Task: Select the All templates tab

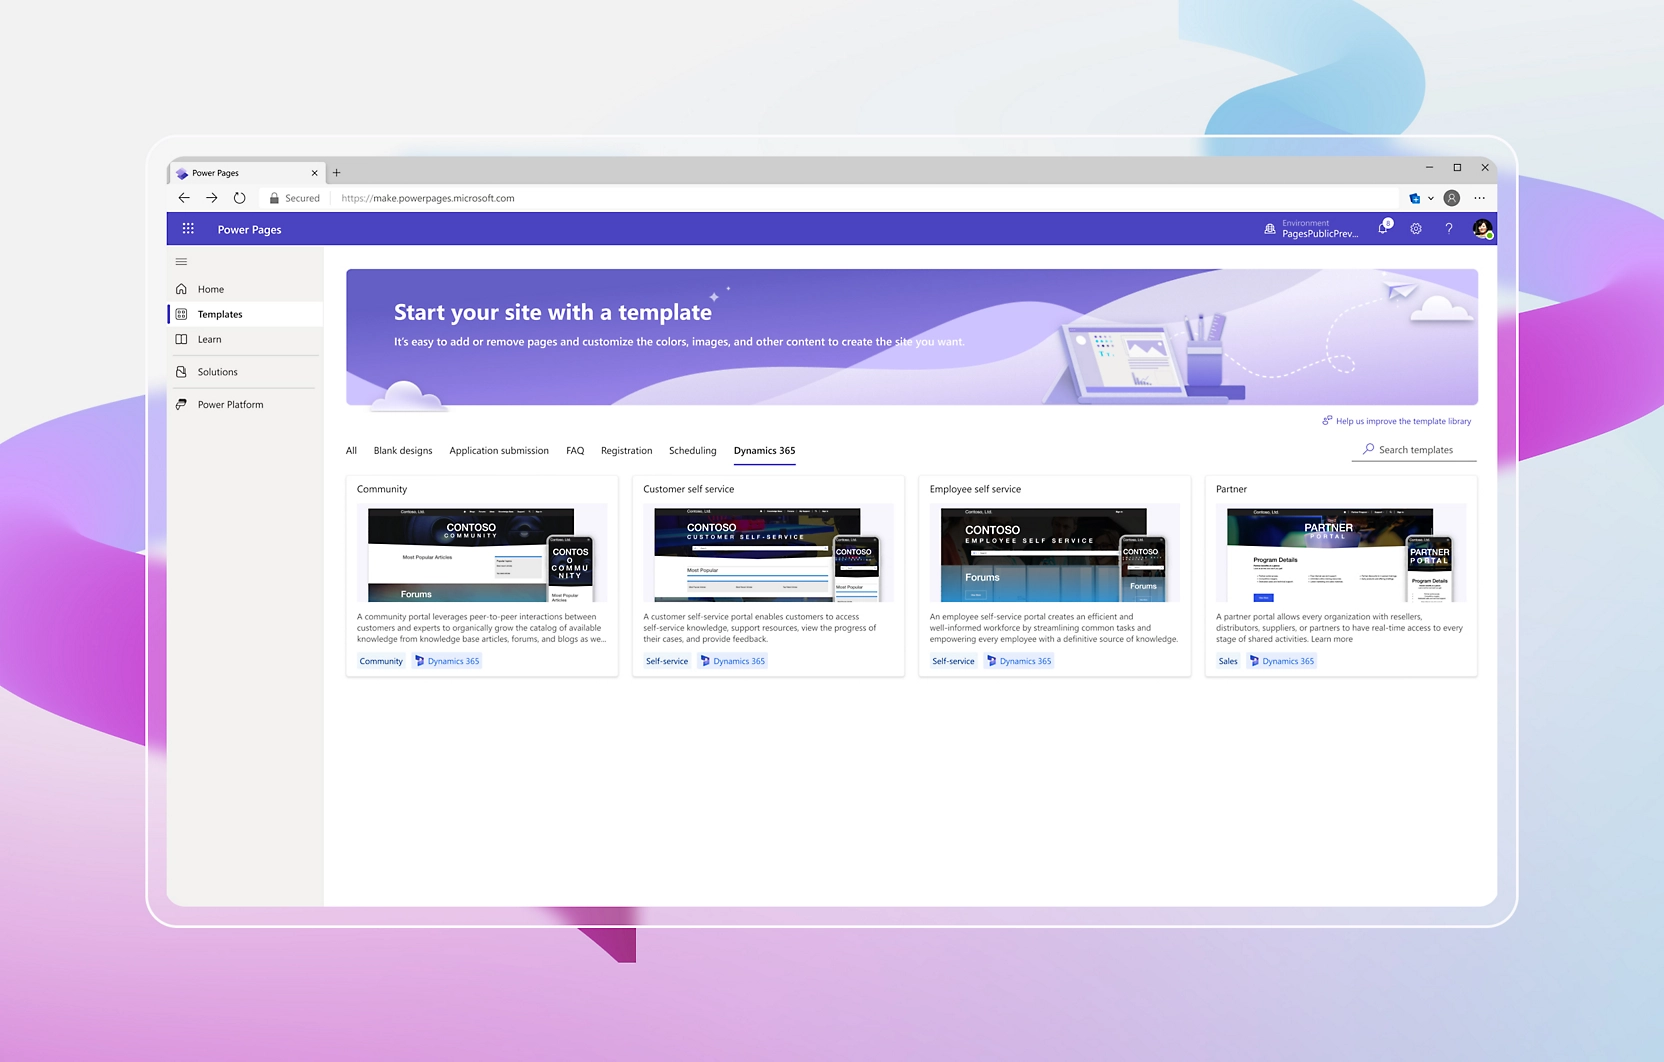Action: click(x=351, y=451)
